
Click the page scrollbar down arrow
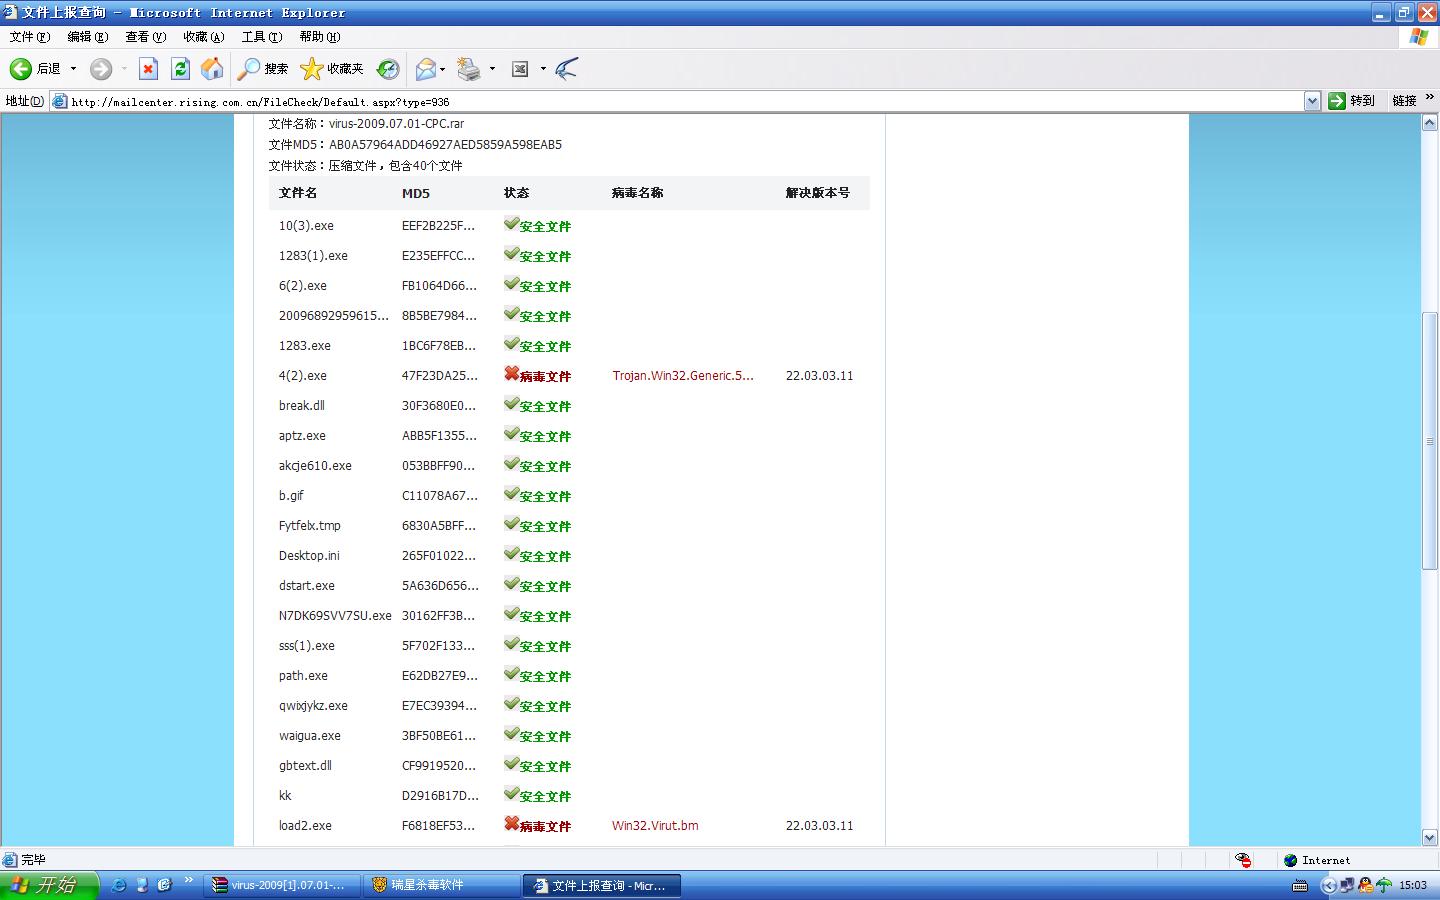point(1430,837)
